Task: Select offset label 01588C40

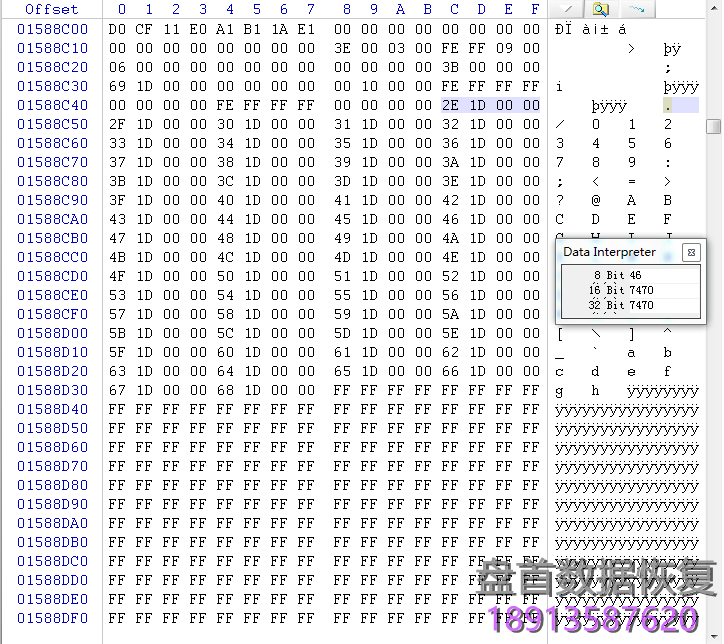Action: (x=52, y=105)
